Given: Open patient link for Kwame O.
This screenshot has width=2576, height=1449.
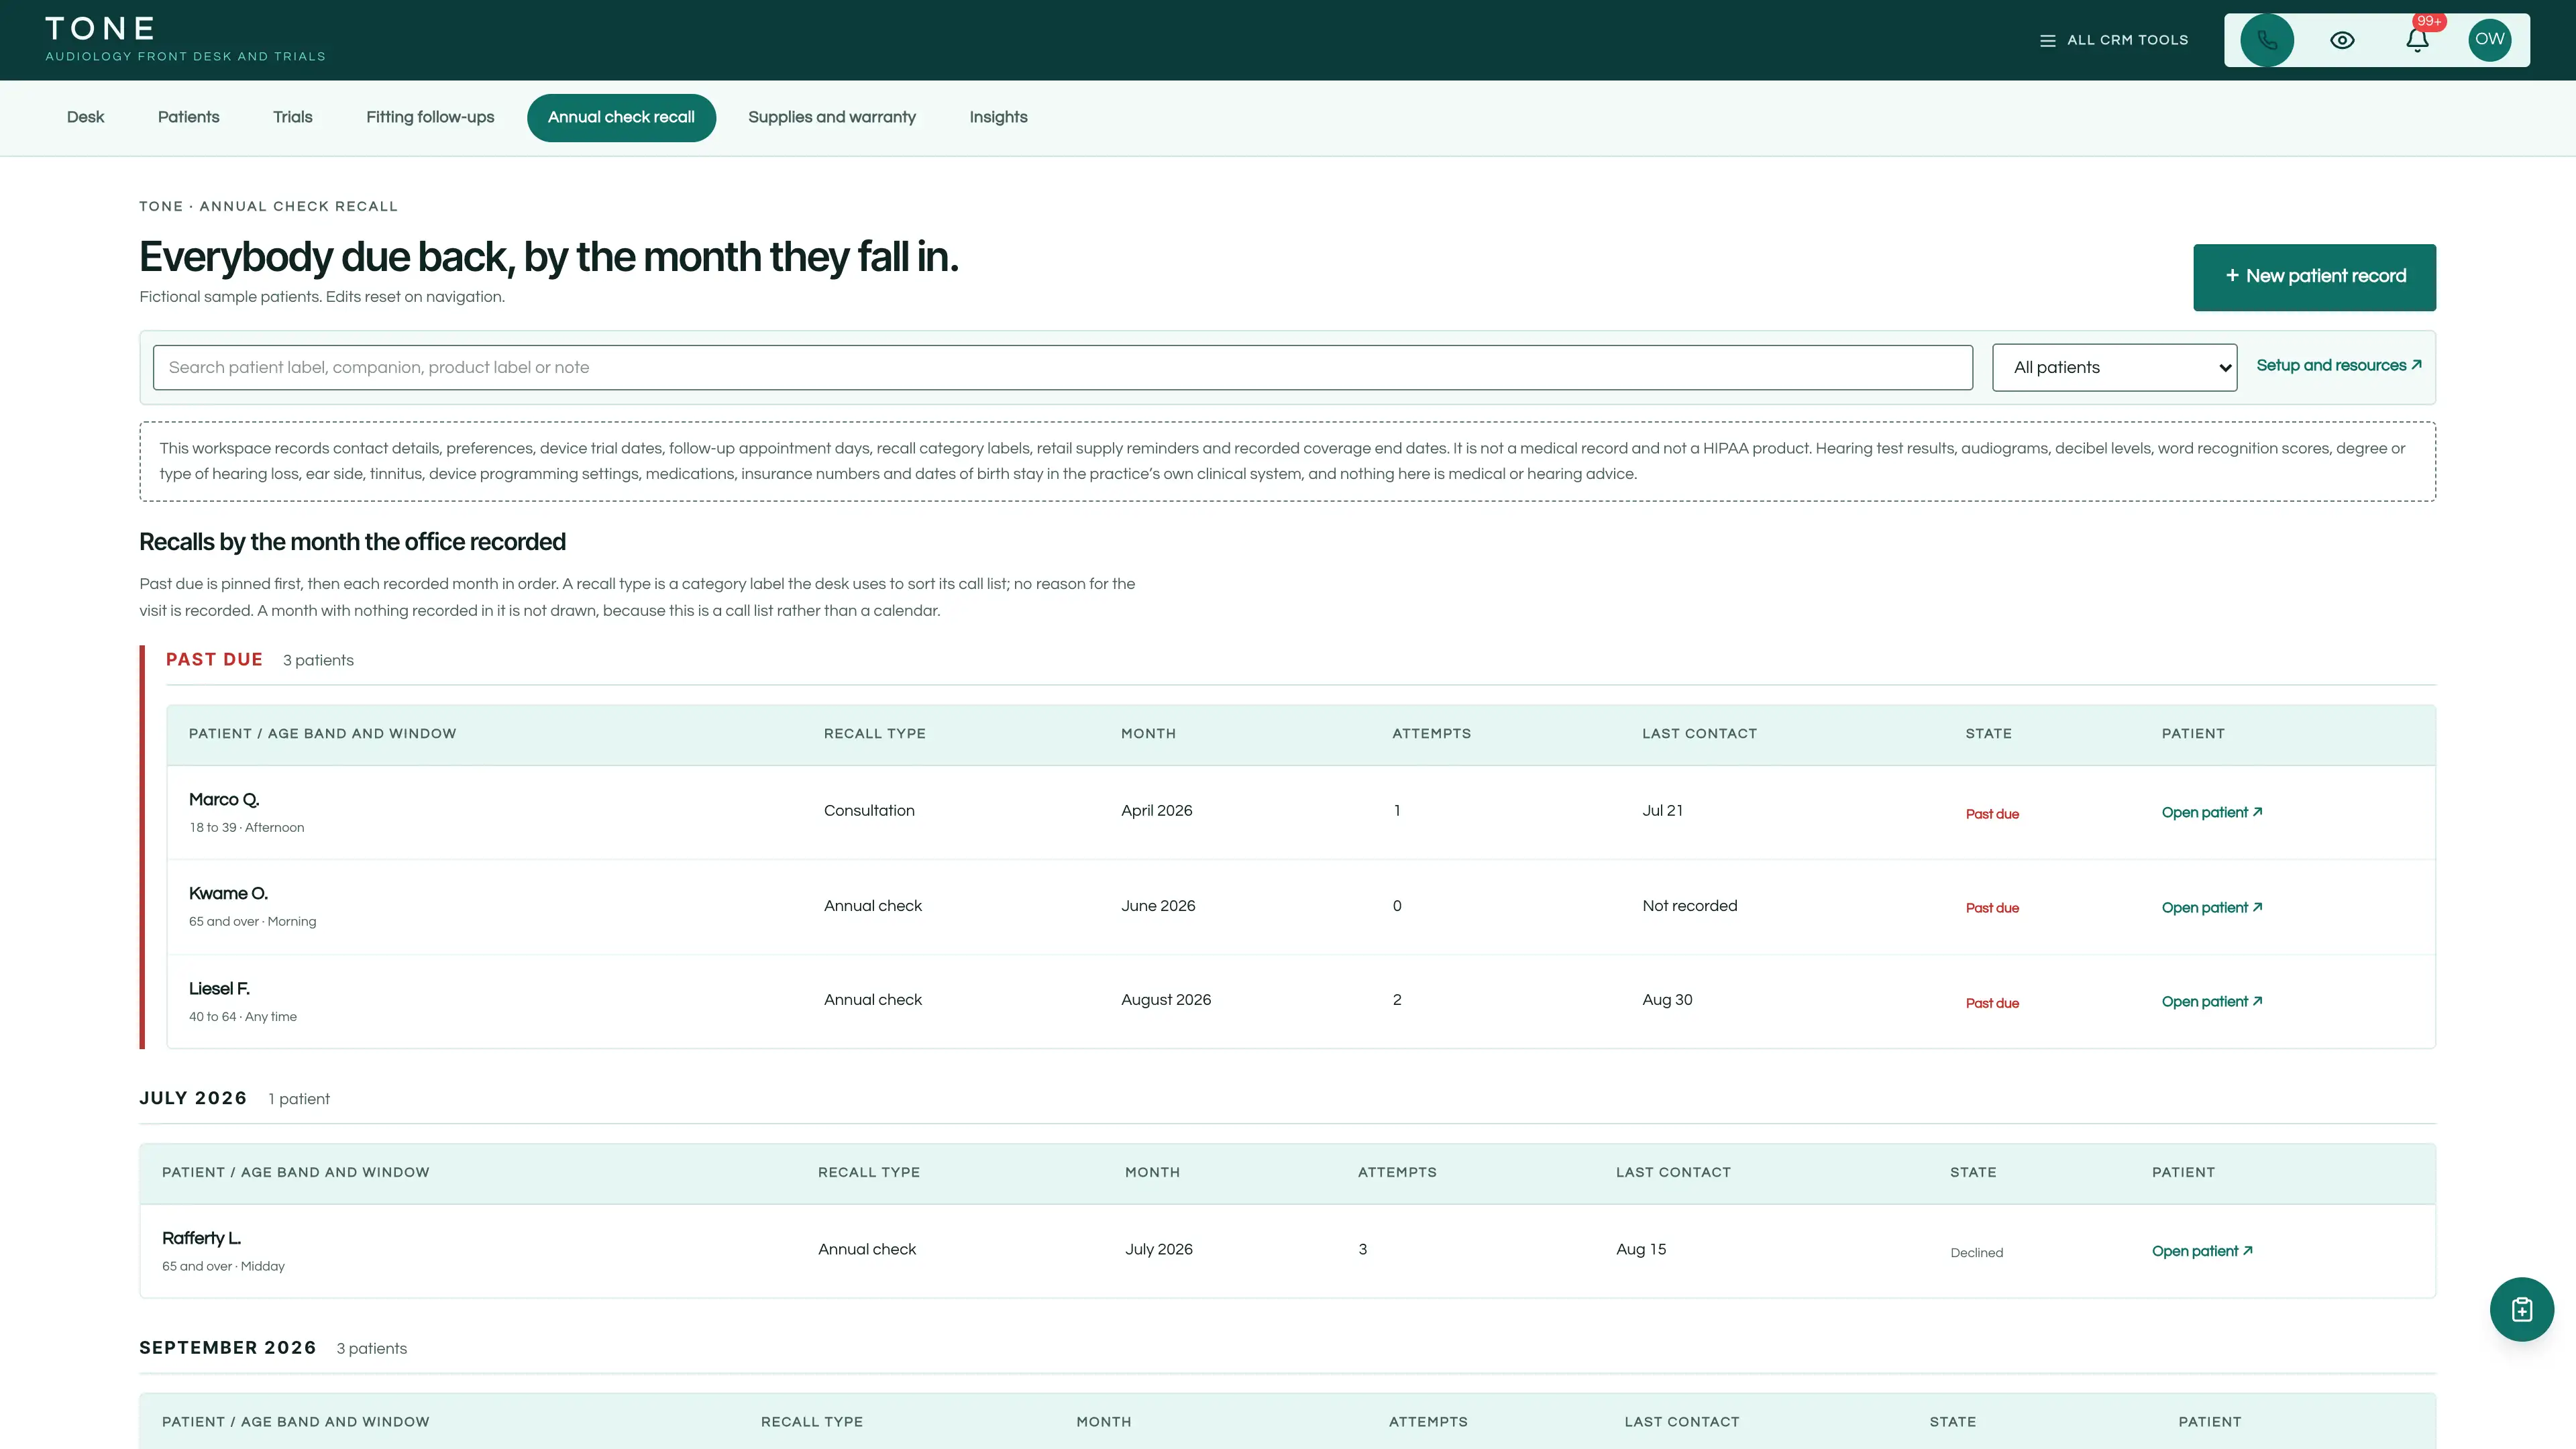Looking at the screenshot, I should pos(2212,907).
